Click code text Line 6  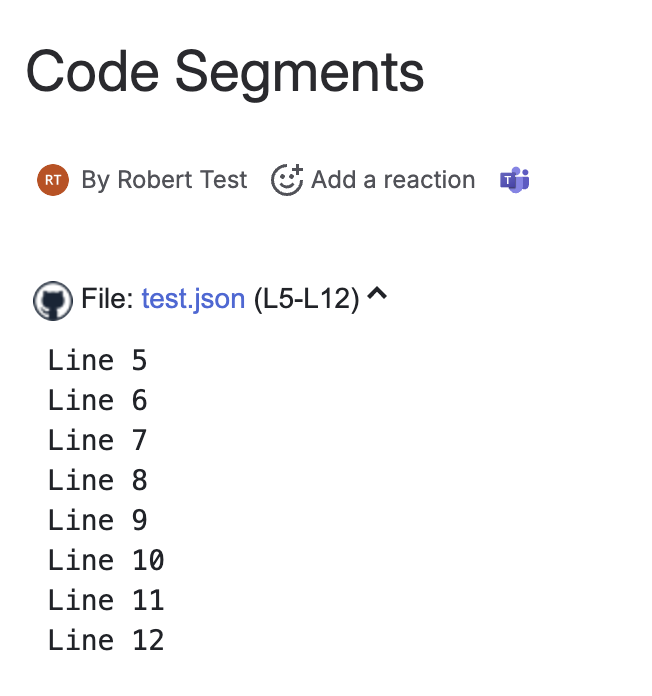(97, 400)
